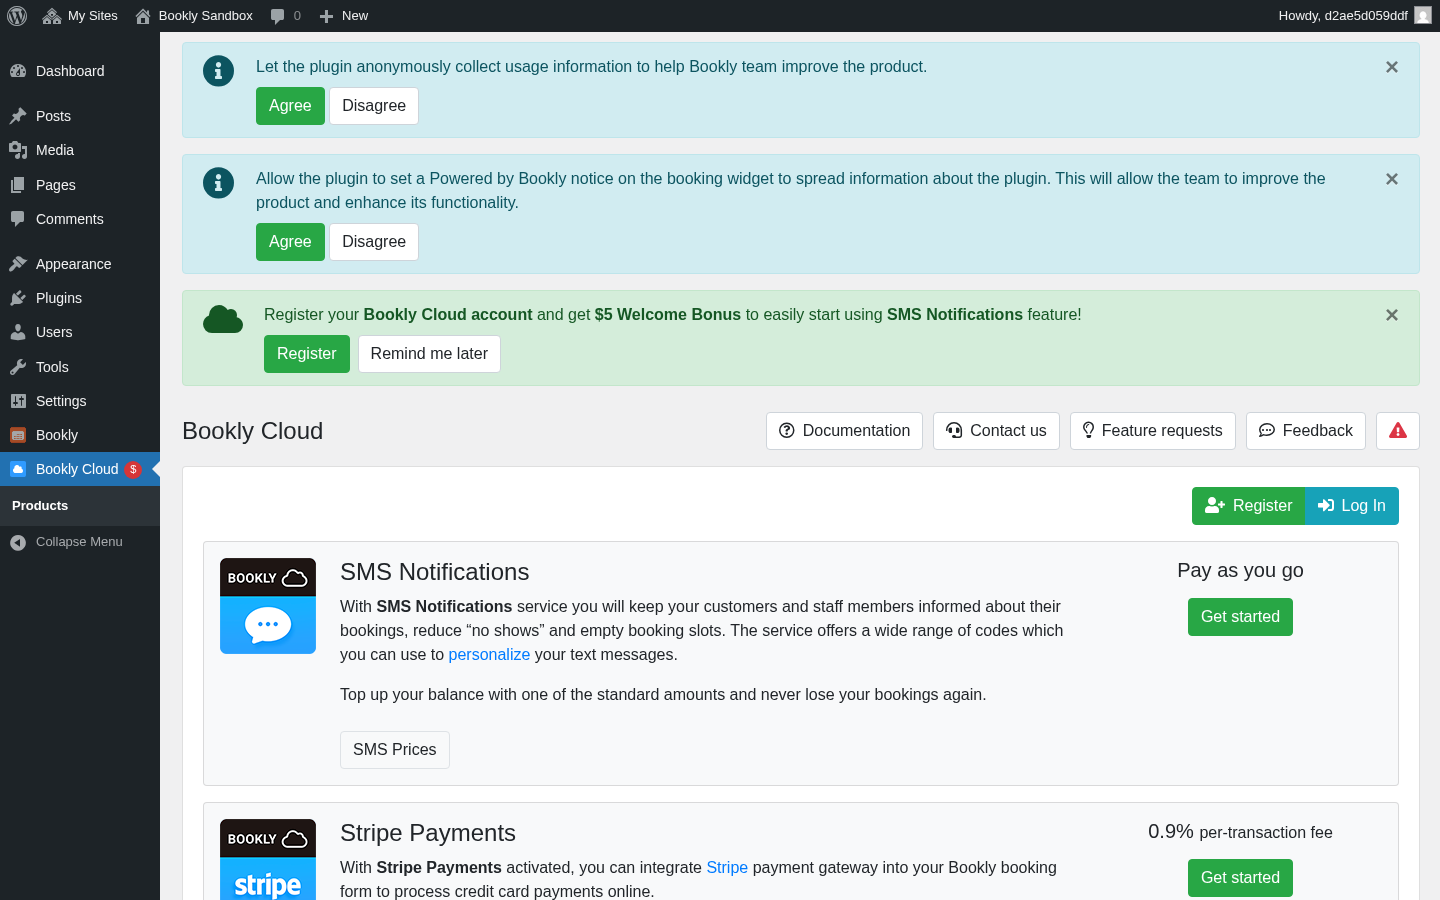Follow the personalize link
The height and width of the screenshot is (900, 1440).
489,655
